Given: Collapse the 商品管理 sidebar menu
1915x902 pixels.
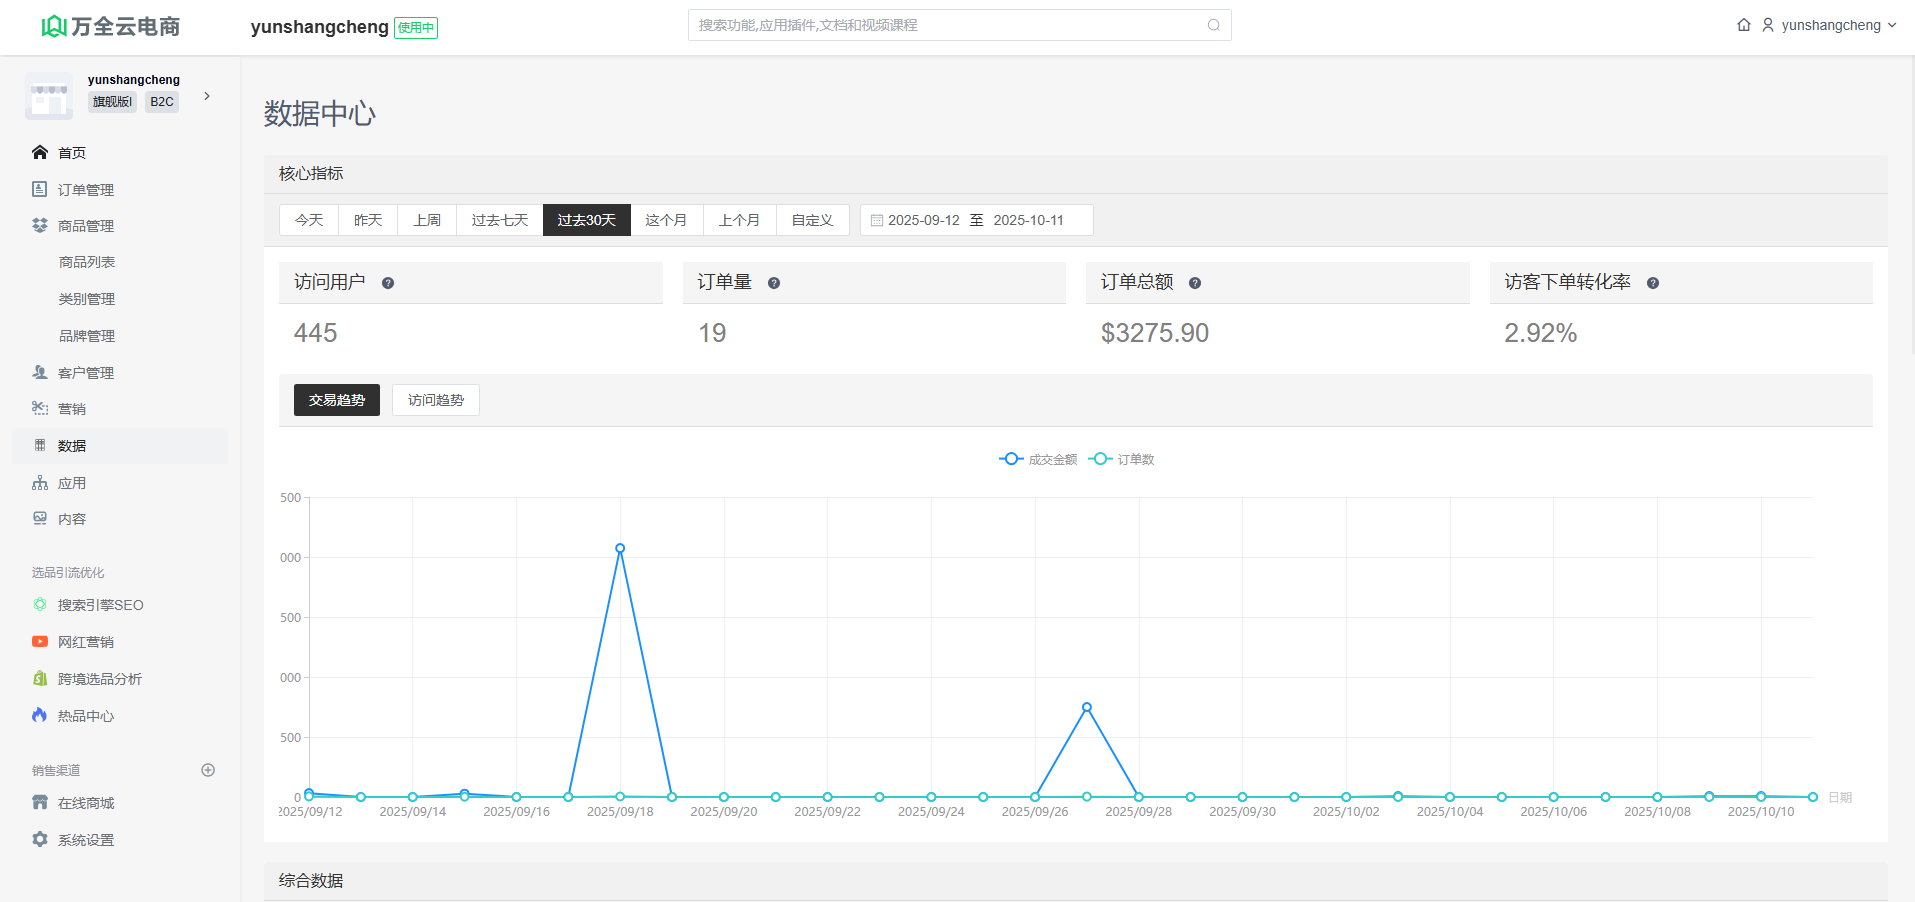Looking at the screenshot, I should coord(86,226).
